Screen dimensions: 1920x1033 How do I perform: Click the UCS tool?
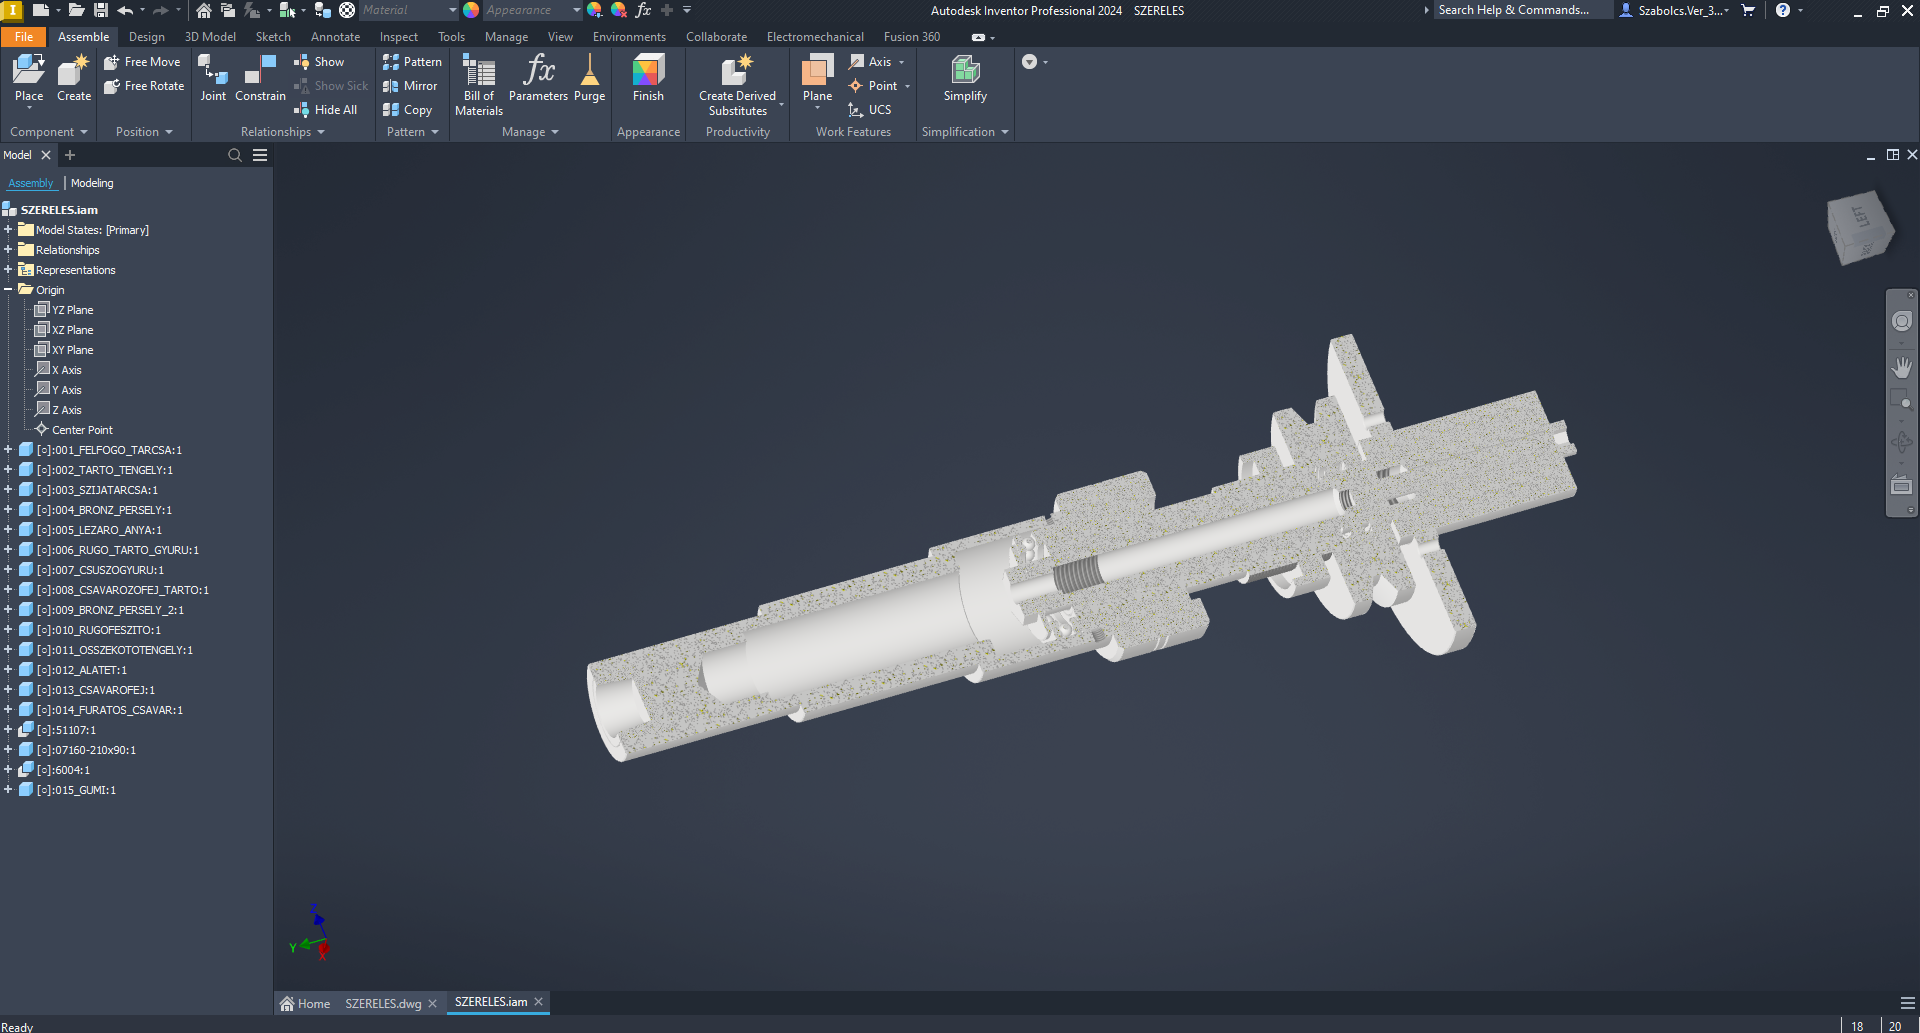point(869,110)
